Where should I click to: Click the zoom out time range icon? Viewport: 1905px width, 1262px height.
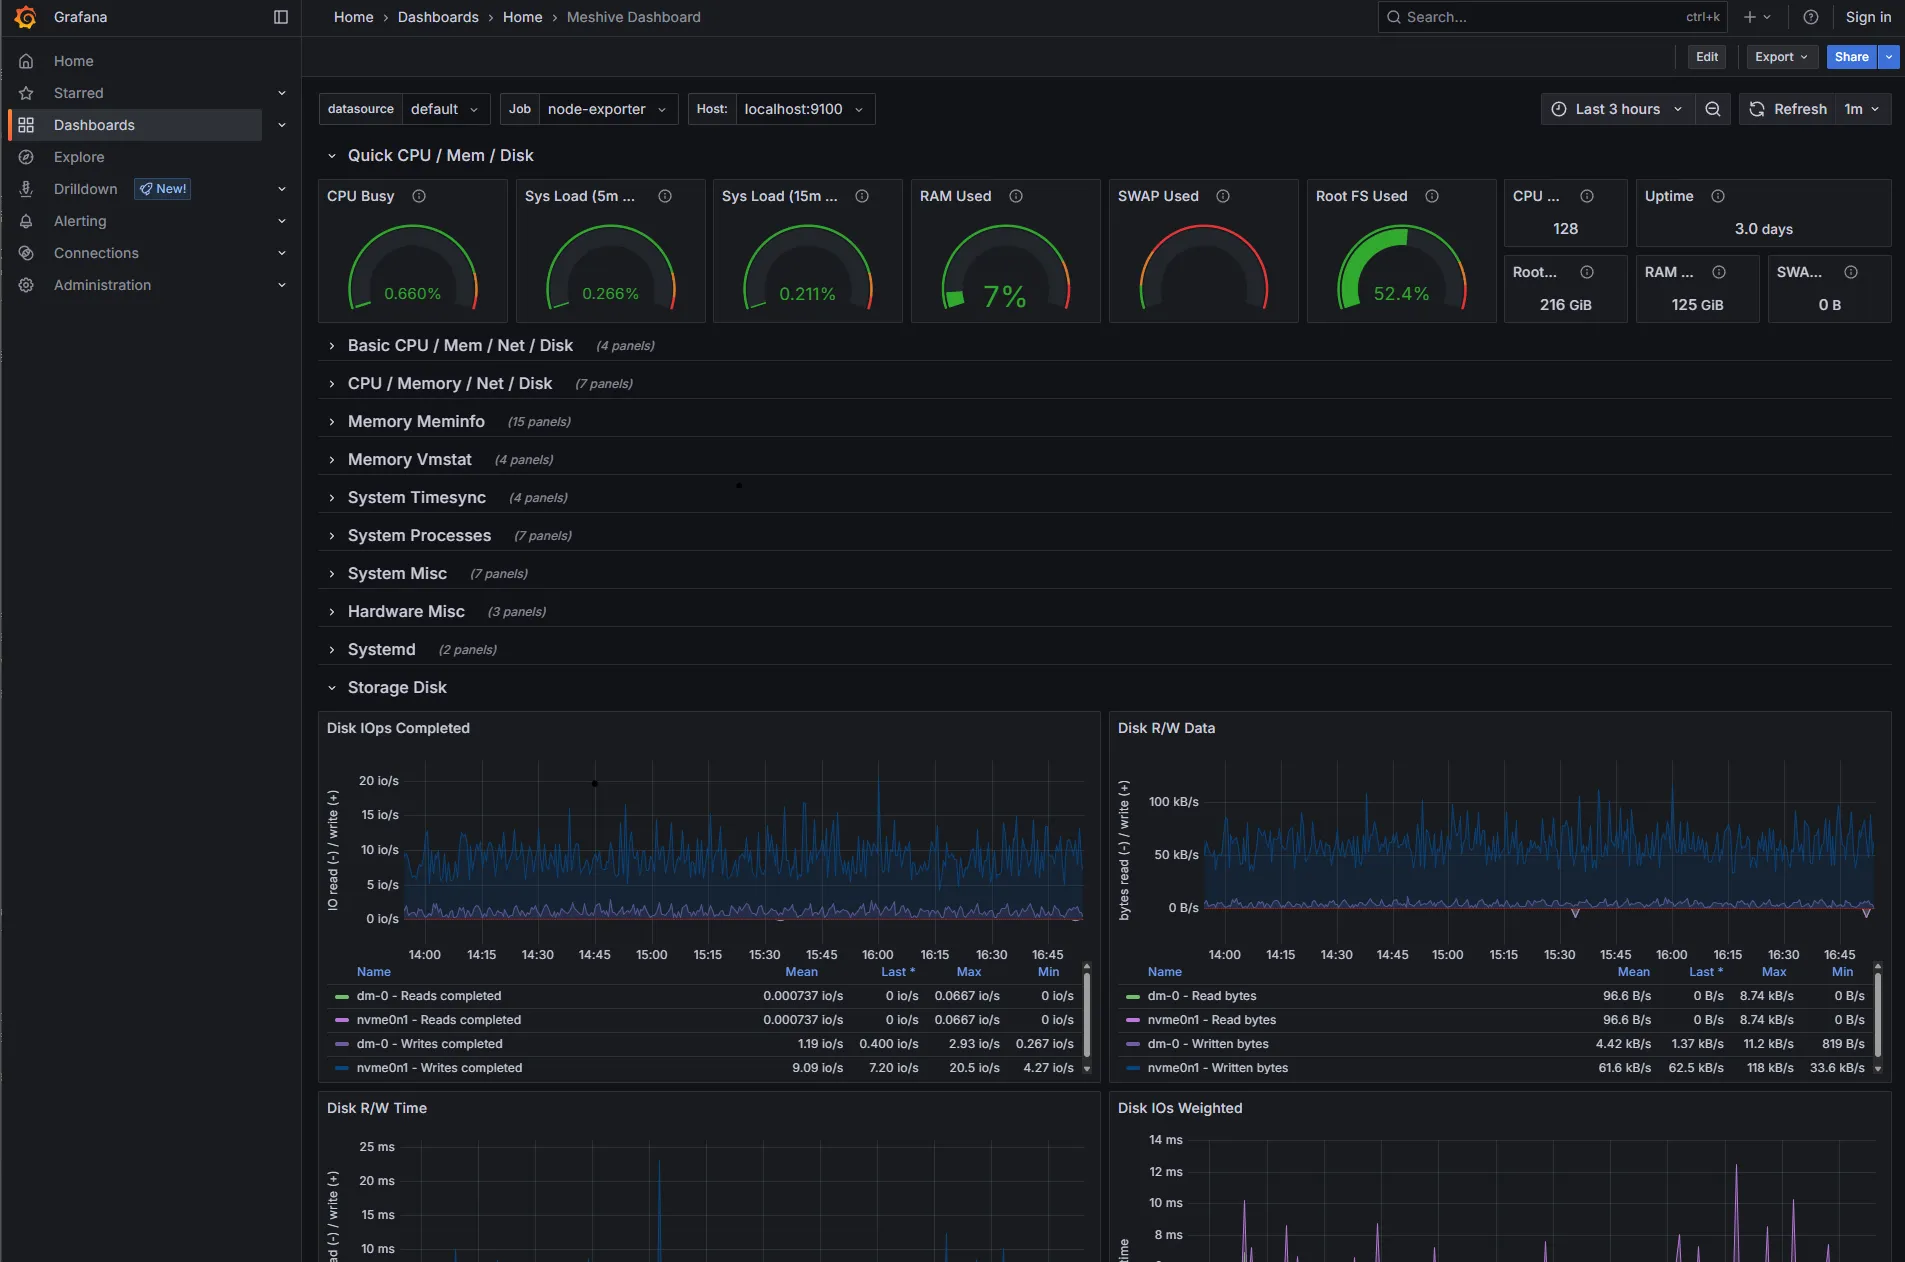1712,109
